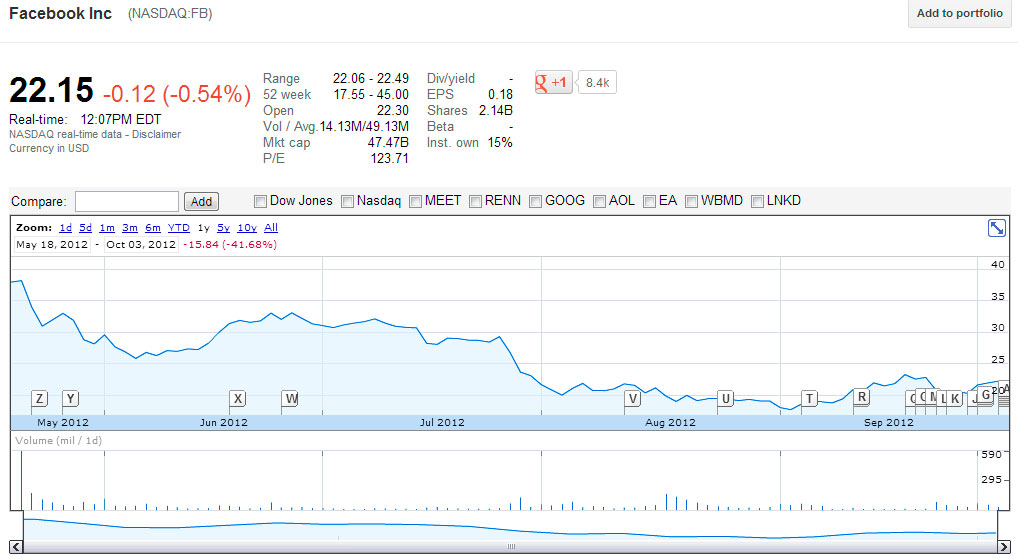Image resolution: width=1018 pixels, height=559 pixels.
Task: Click the Open price 22.30
Action: [393, 110]
